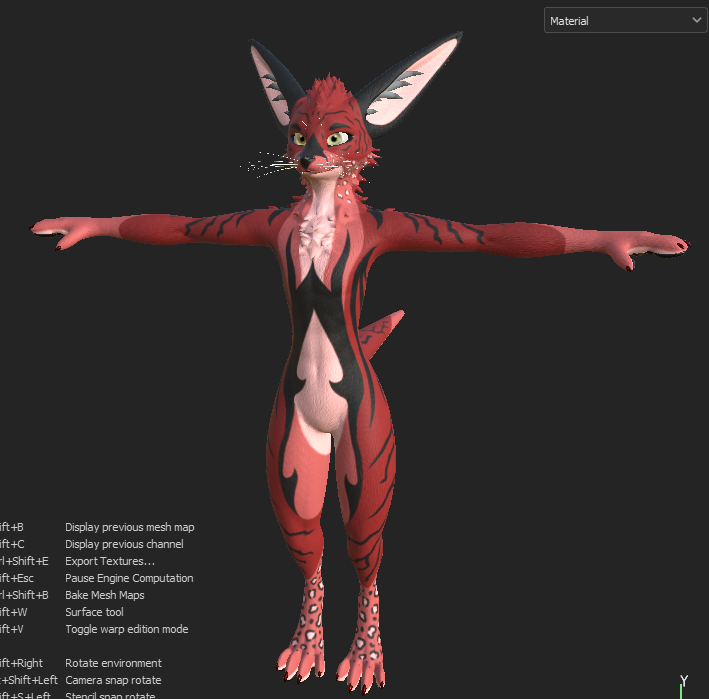Viewport: 709px width, 699px height.
Task: Click the 'Display previous channel' shortcut text
Action: tap(124, 544)
